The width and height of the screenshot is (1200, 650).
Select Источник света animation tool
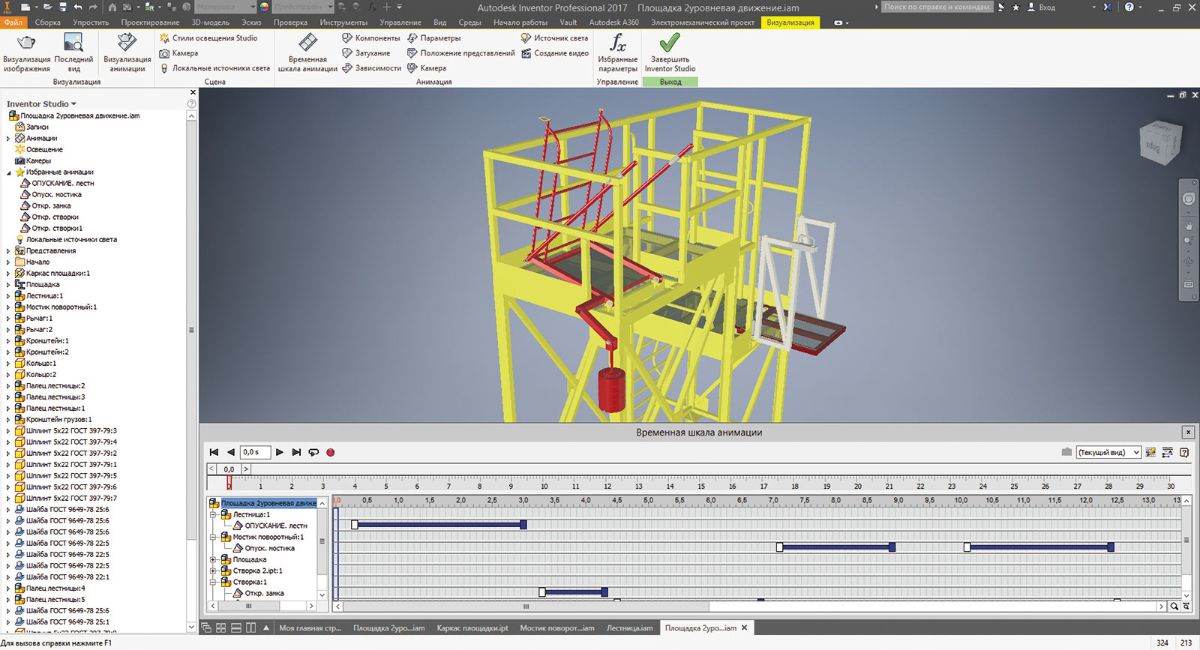(554, 38)
